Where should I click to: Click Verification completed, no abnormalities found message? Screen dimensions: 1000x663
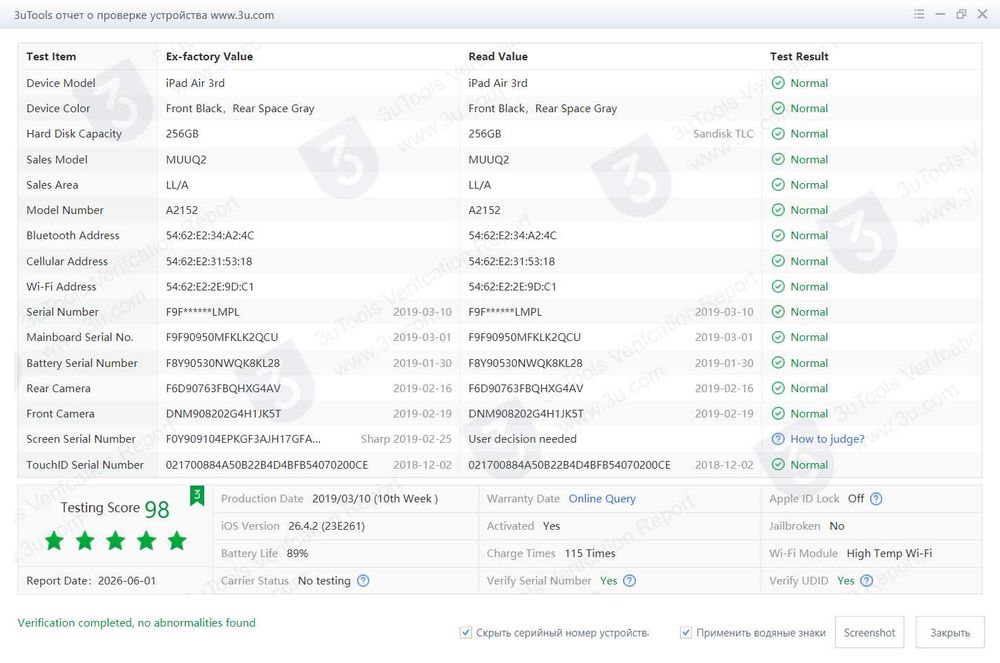(x=136, y=623)
